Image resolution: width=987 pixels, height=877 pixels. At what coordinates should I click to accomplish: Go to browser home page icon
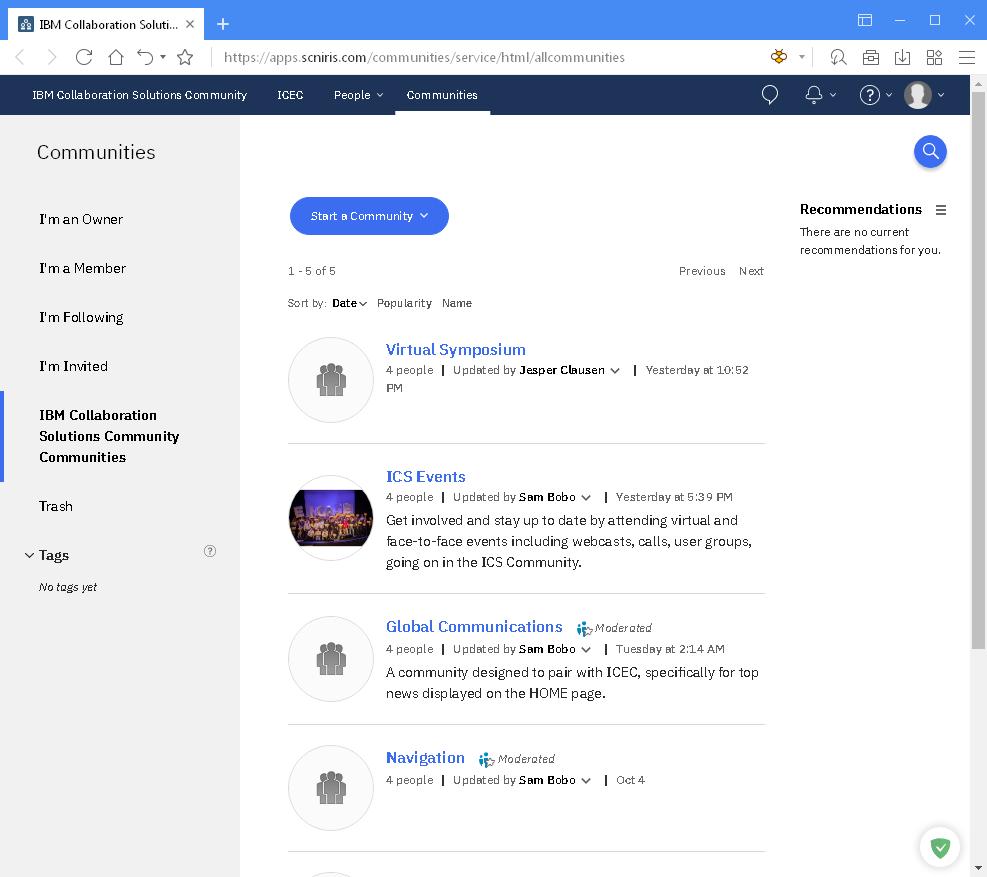pyautogui.click(x=116, y=57)
